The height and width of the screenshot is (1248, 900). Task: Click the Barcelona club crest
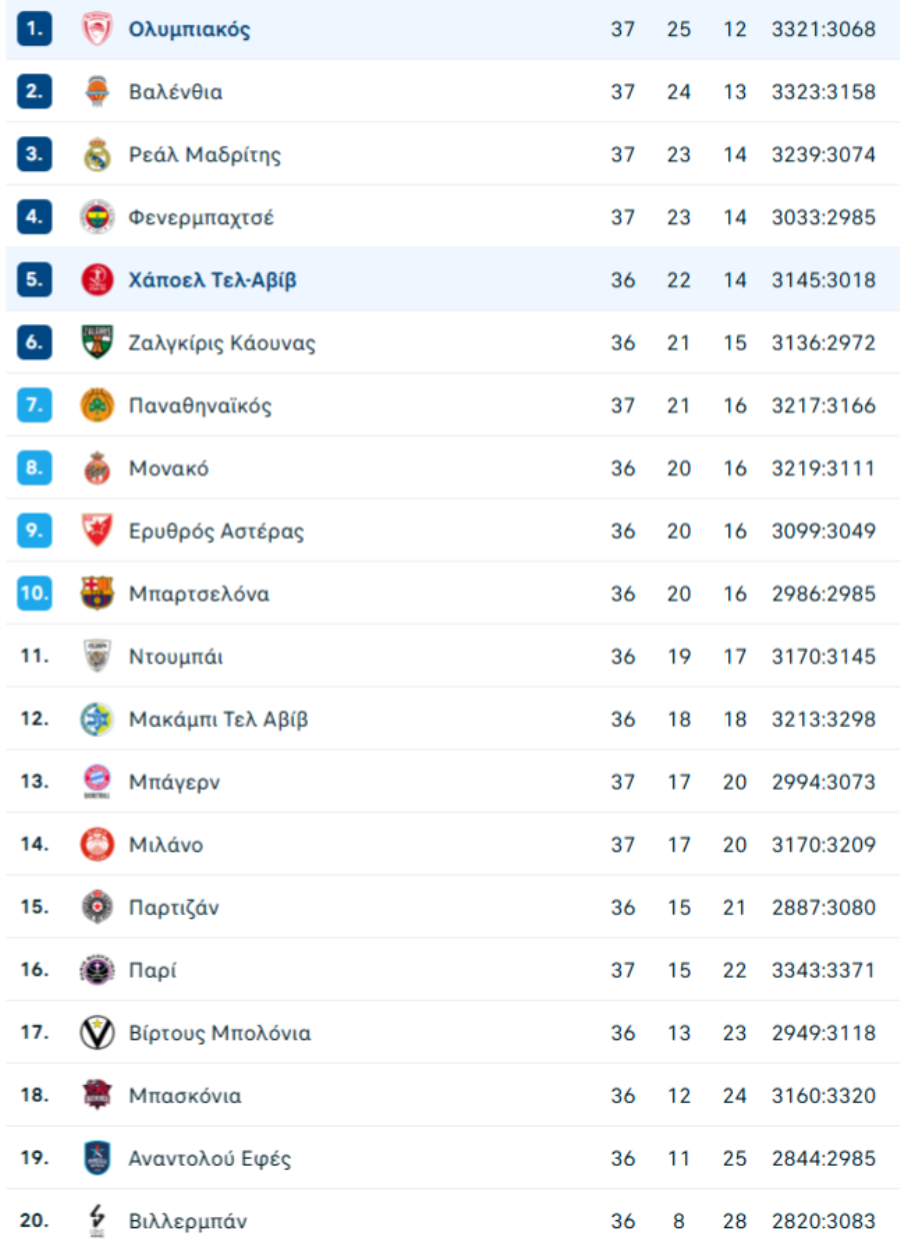point(97,594)
